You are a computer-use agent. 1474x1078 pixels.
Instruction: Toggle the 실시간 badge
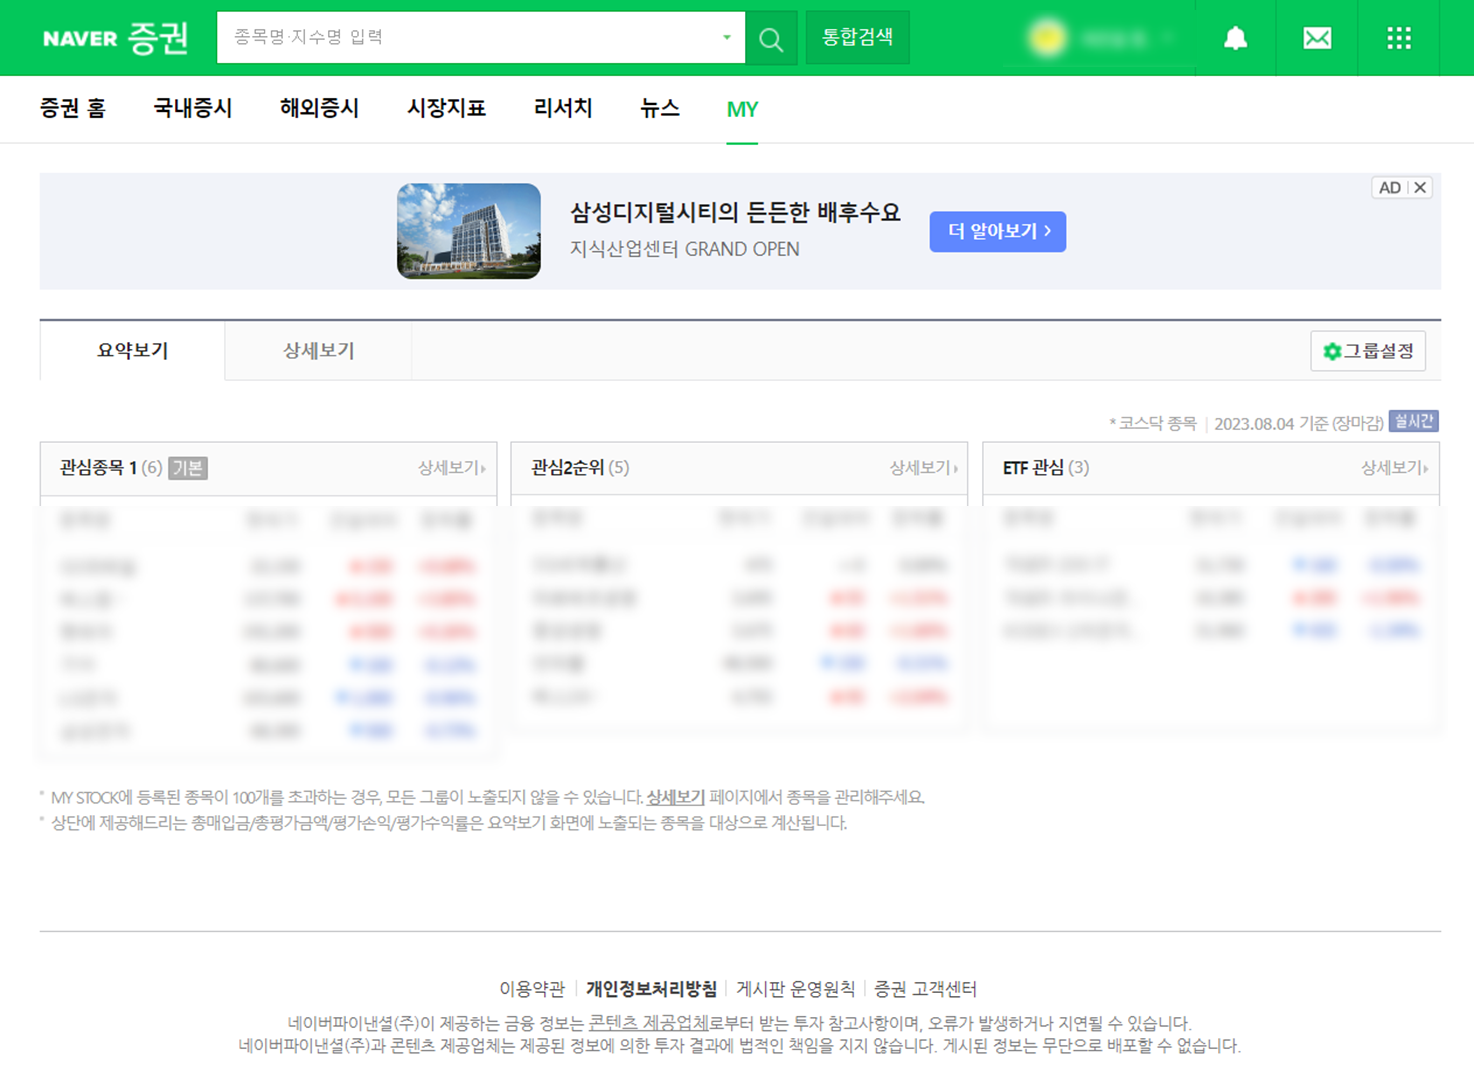[x=1413, y=421]
